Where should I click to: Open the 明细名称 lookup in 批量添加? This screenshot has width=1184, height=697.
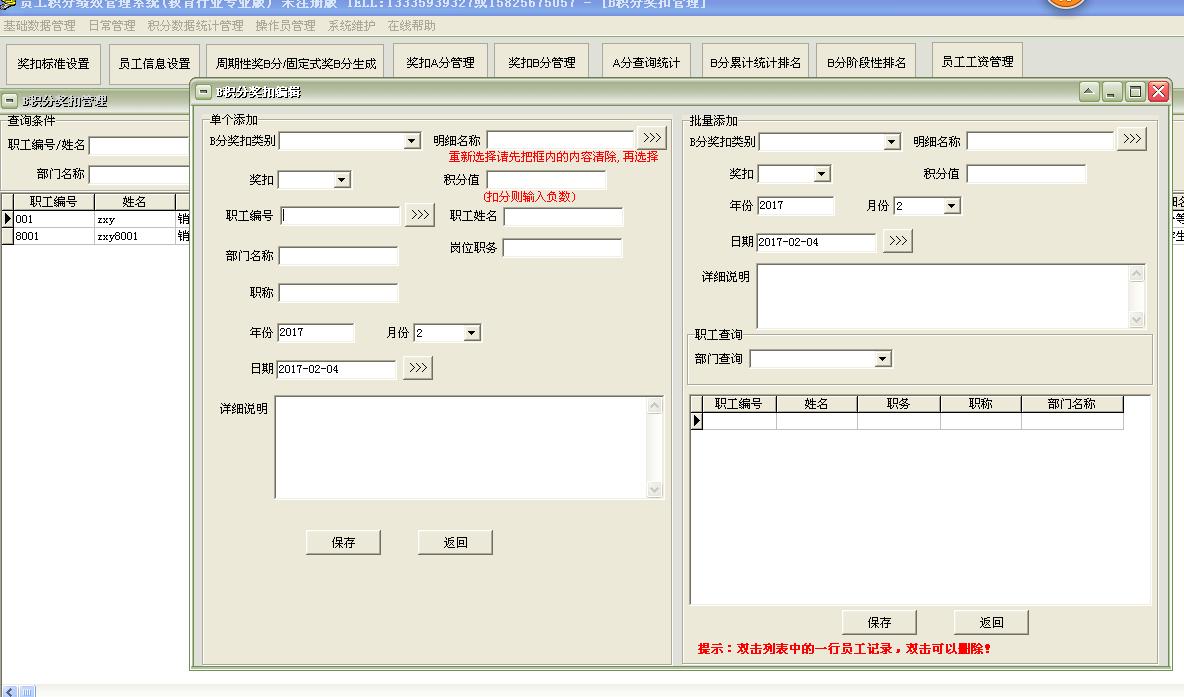[x=1131, y=140]
